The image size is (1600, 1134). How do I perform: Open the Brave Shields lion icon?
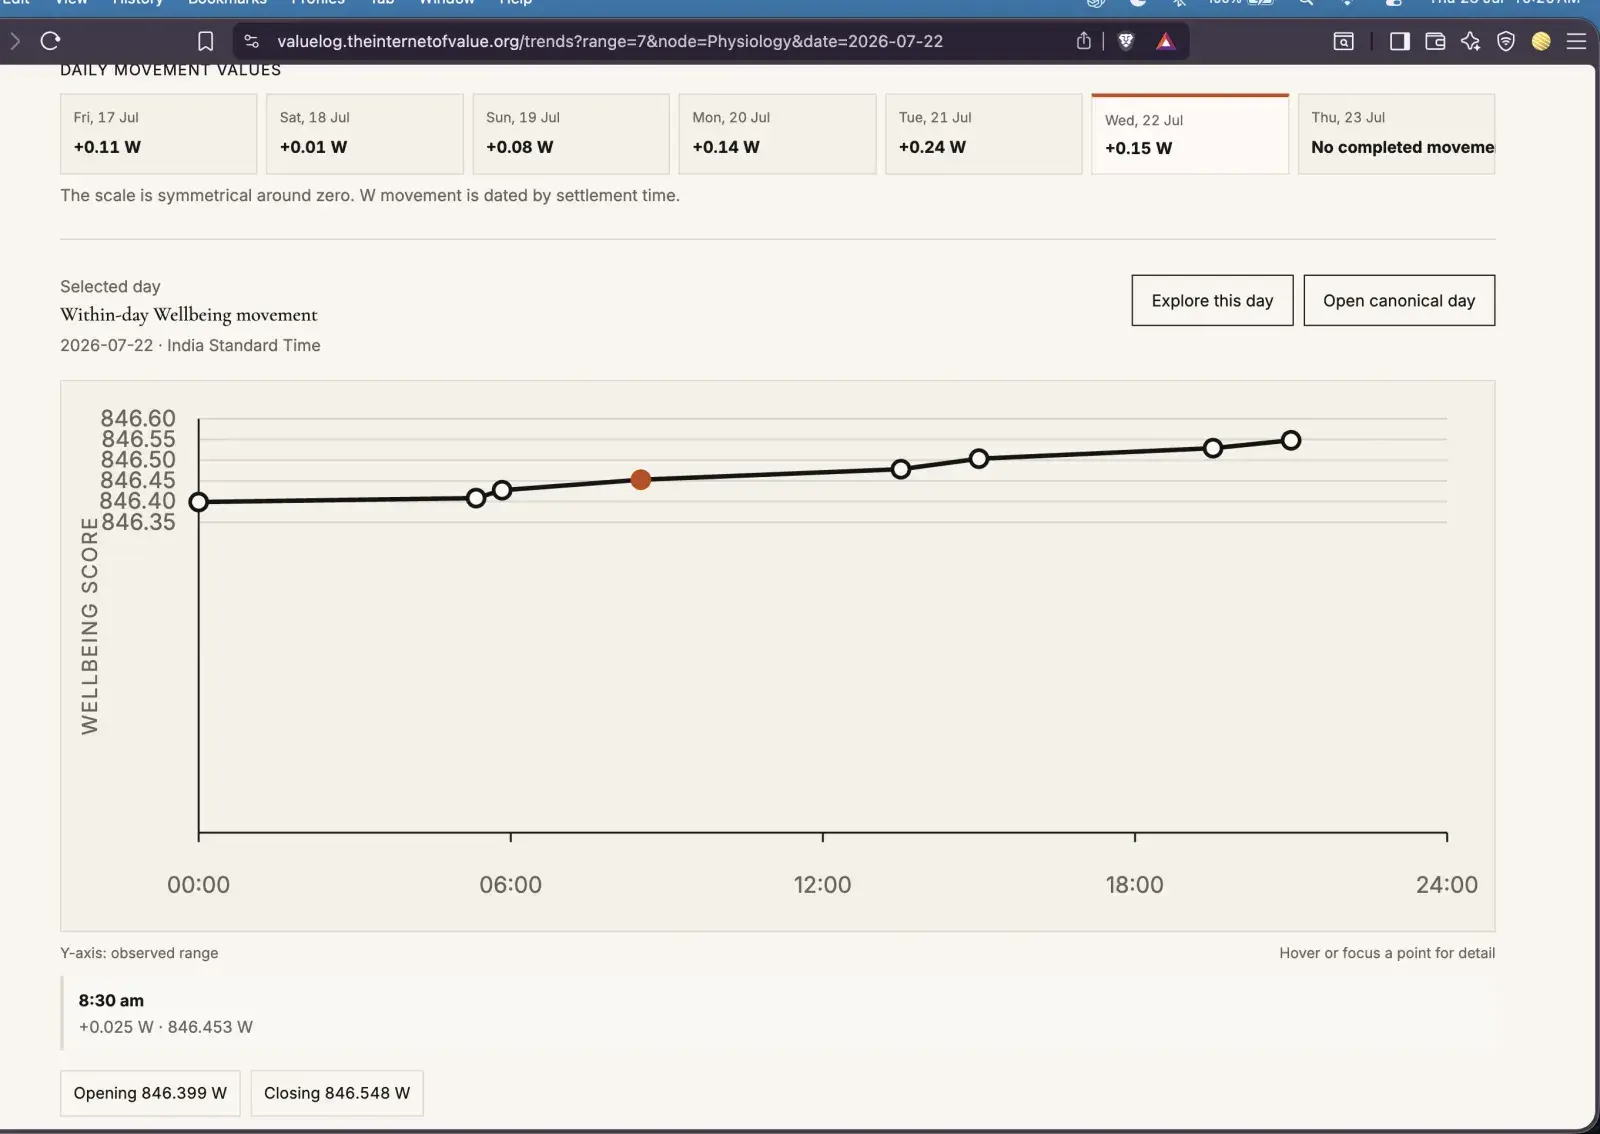tap(1126, 41)
